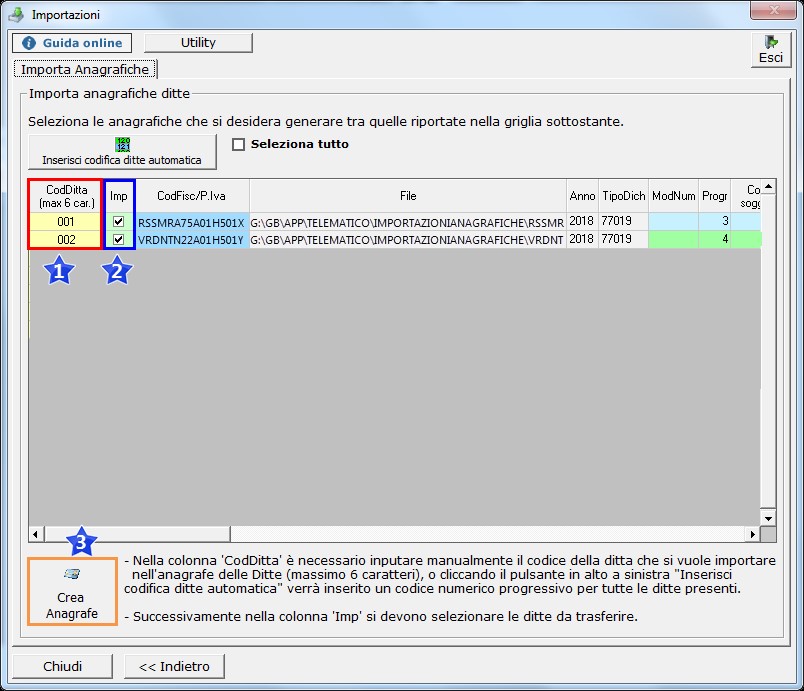
Task: Uncheck Imp checkbox for VRDNTN22A01H501Y row
Action: (x=118, y=239)
